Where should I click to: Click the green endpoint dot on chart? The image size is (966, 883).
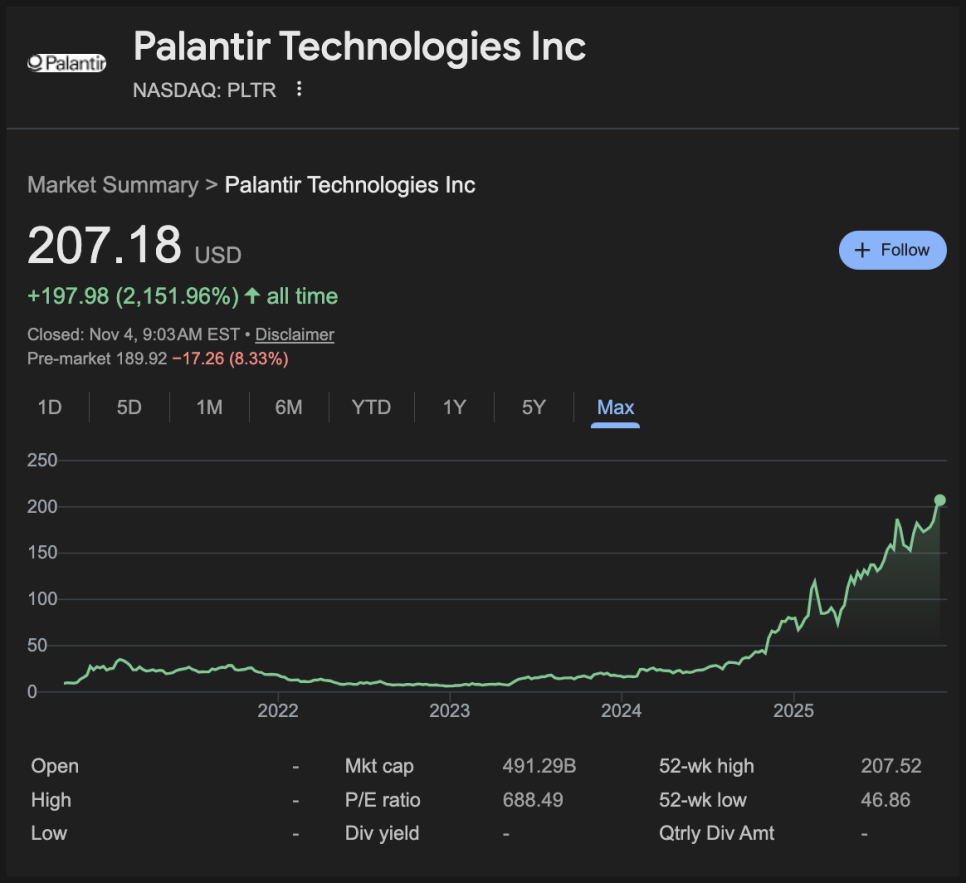[x=940, y=500]
